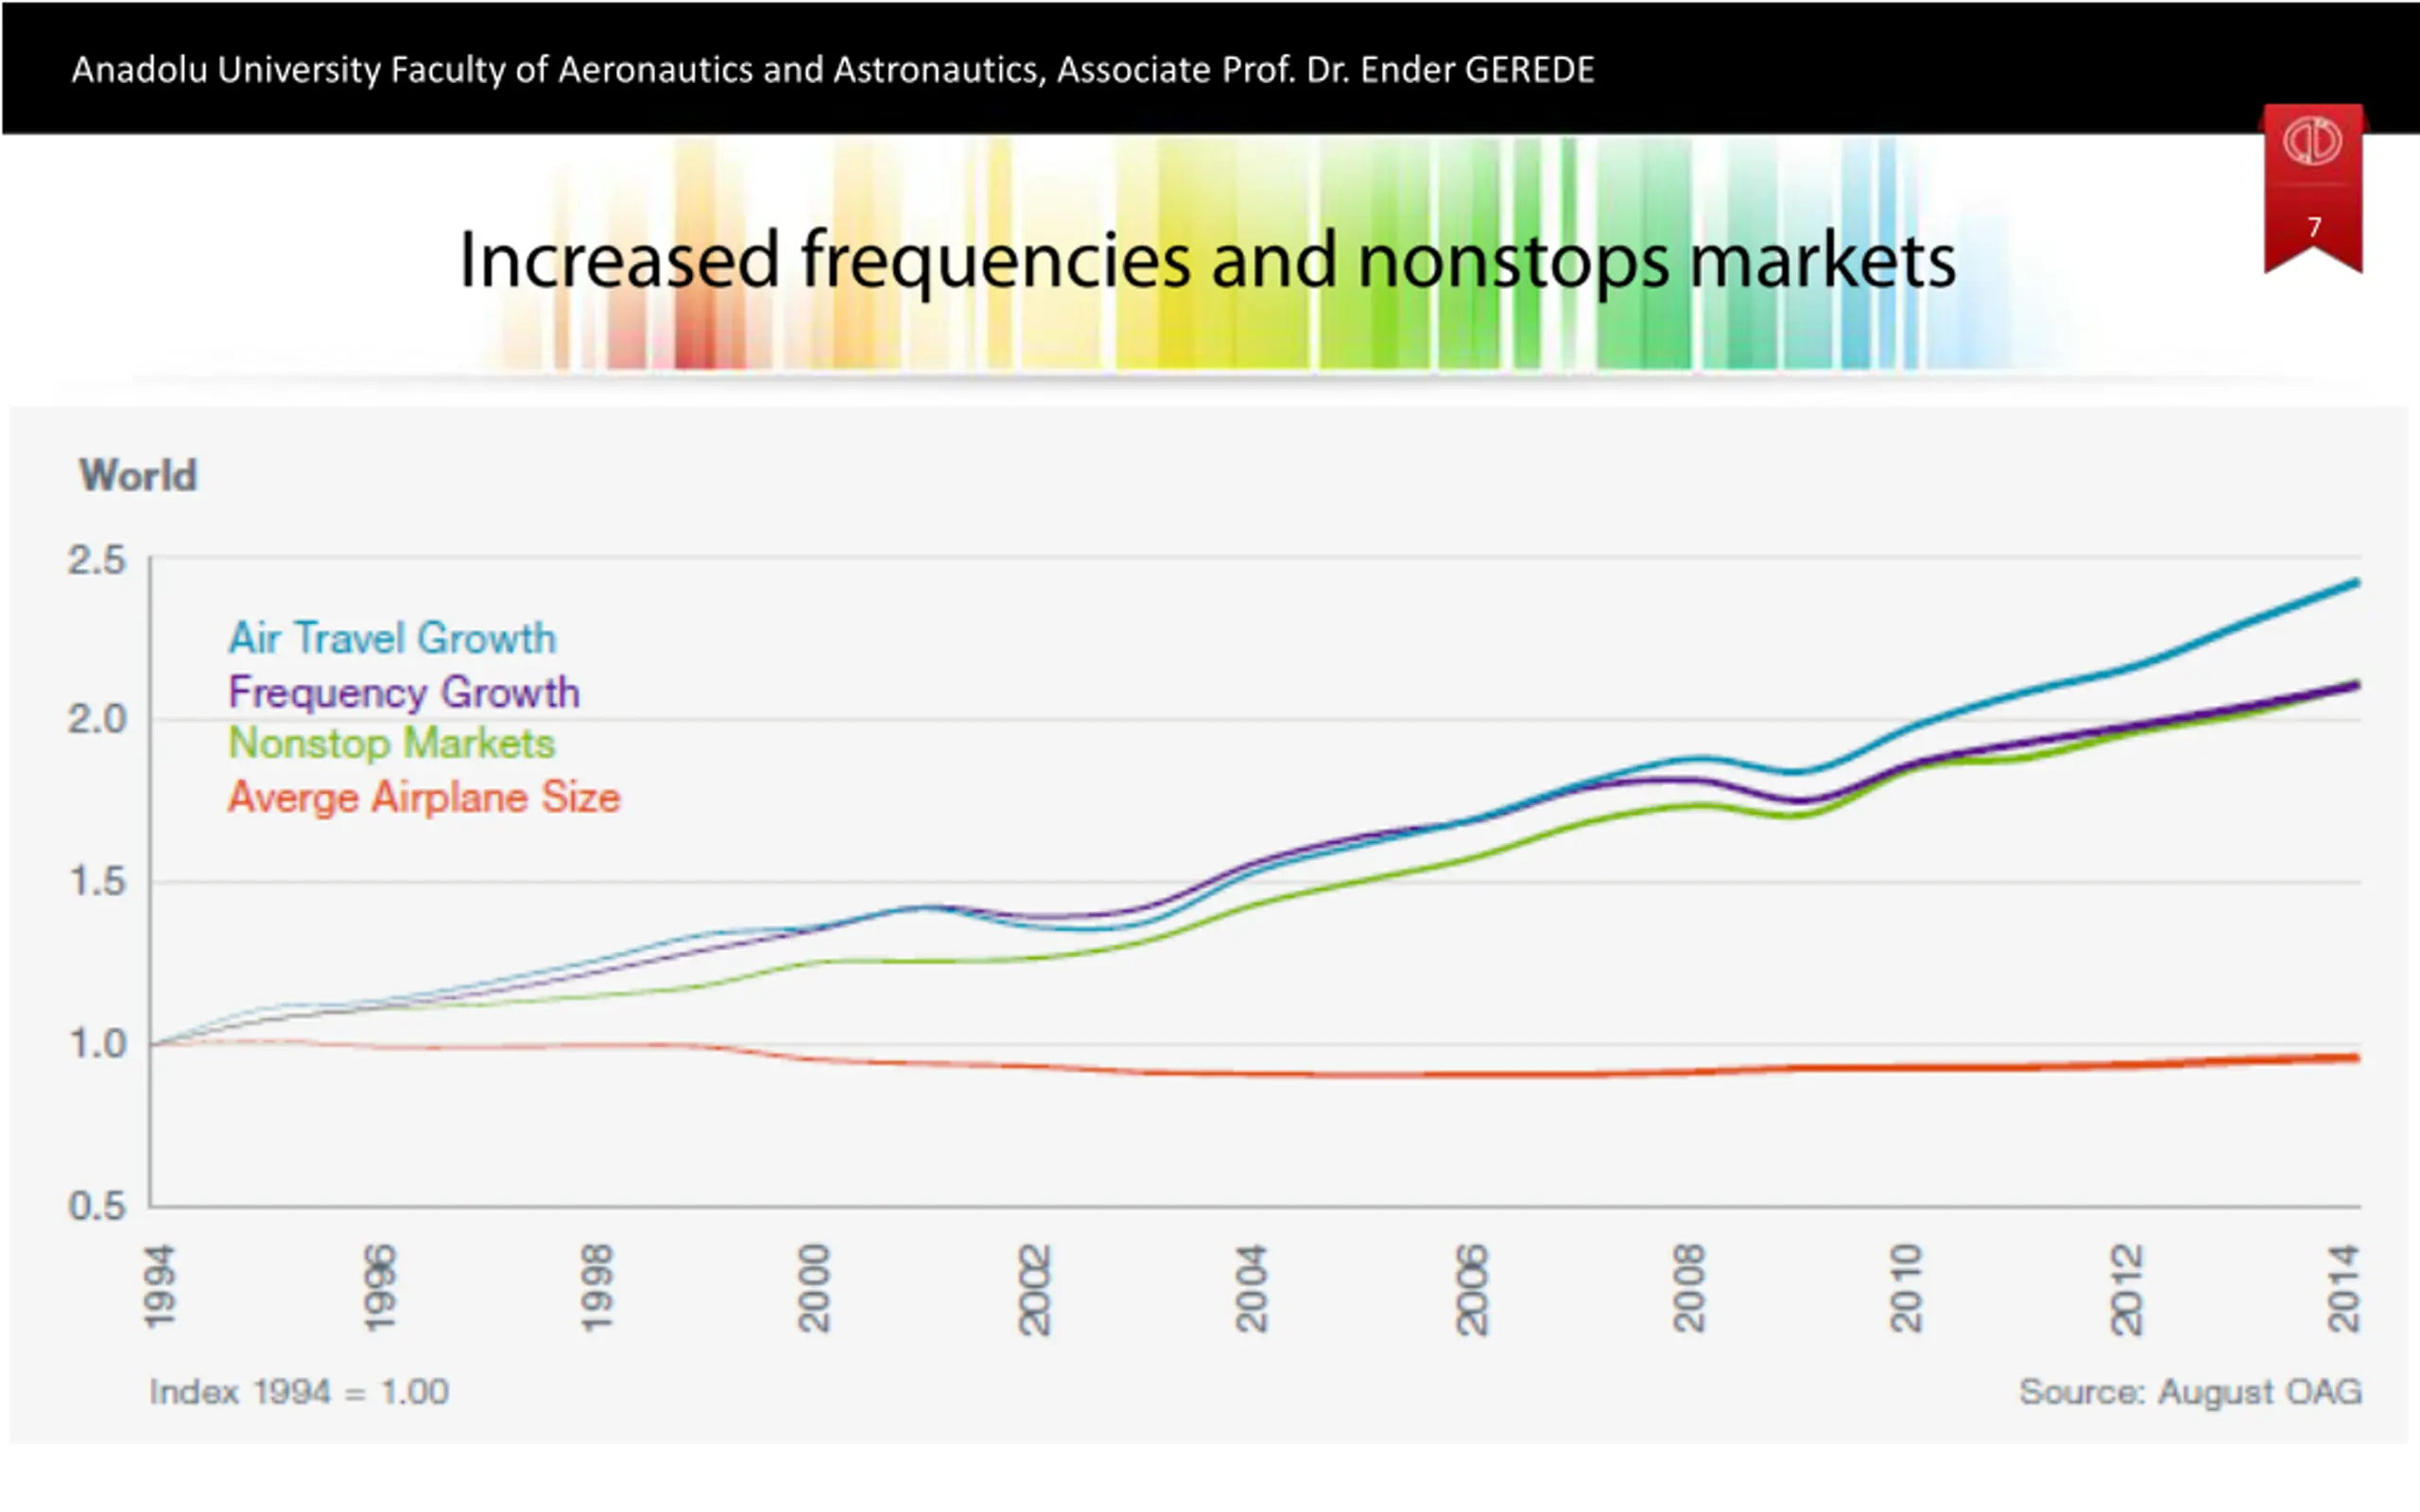Select the Air Travel Growth legend label
This screenshot has height=1512, width=2420.
[391, 638]
